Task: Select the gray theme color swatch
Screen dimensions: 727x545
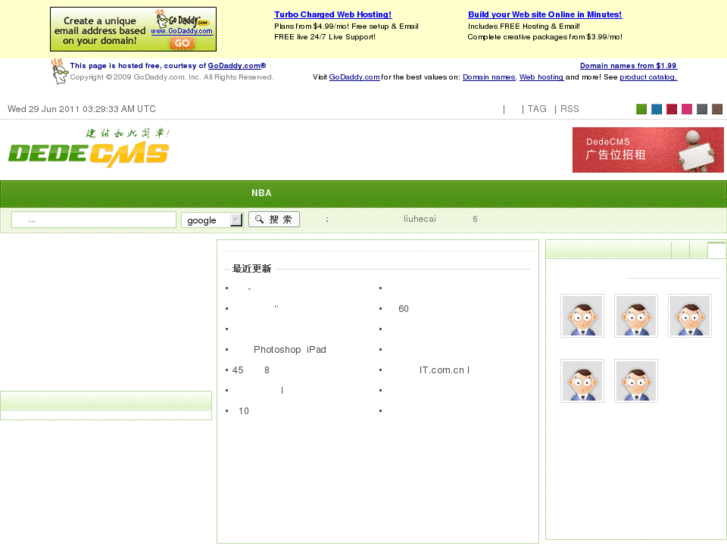Action: click(702, 109)
